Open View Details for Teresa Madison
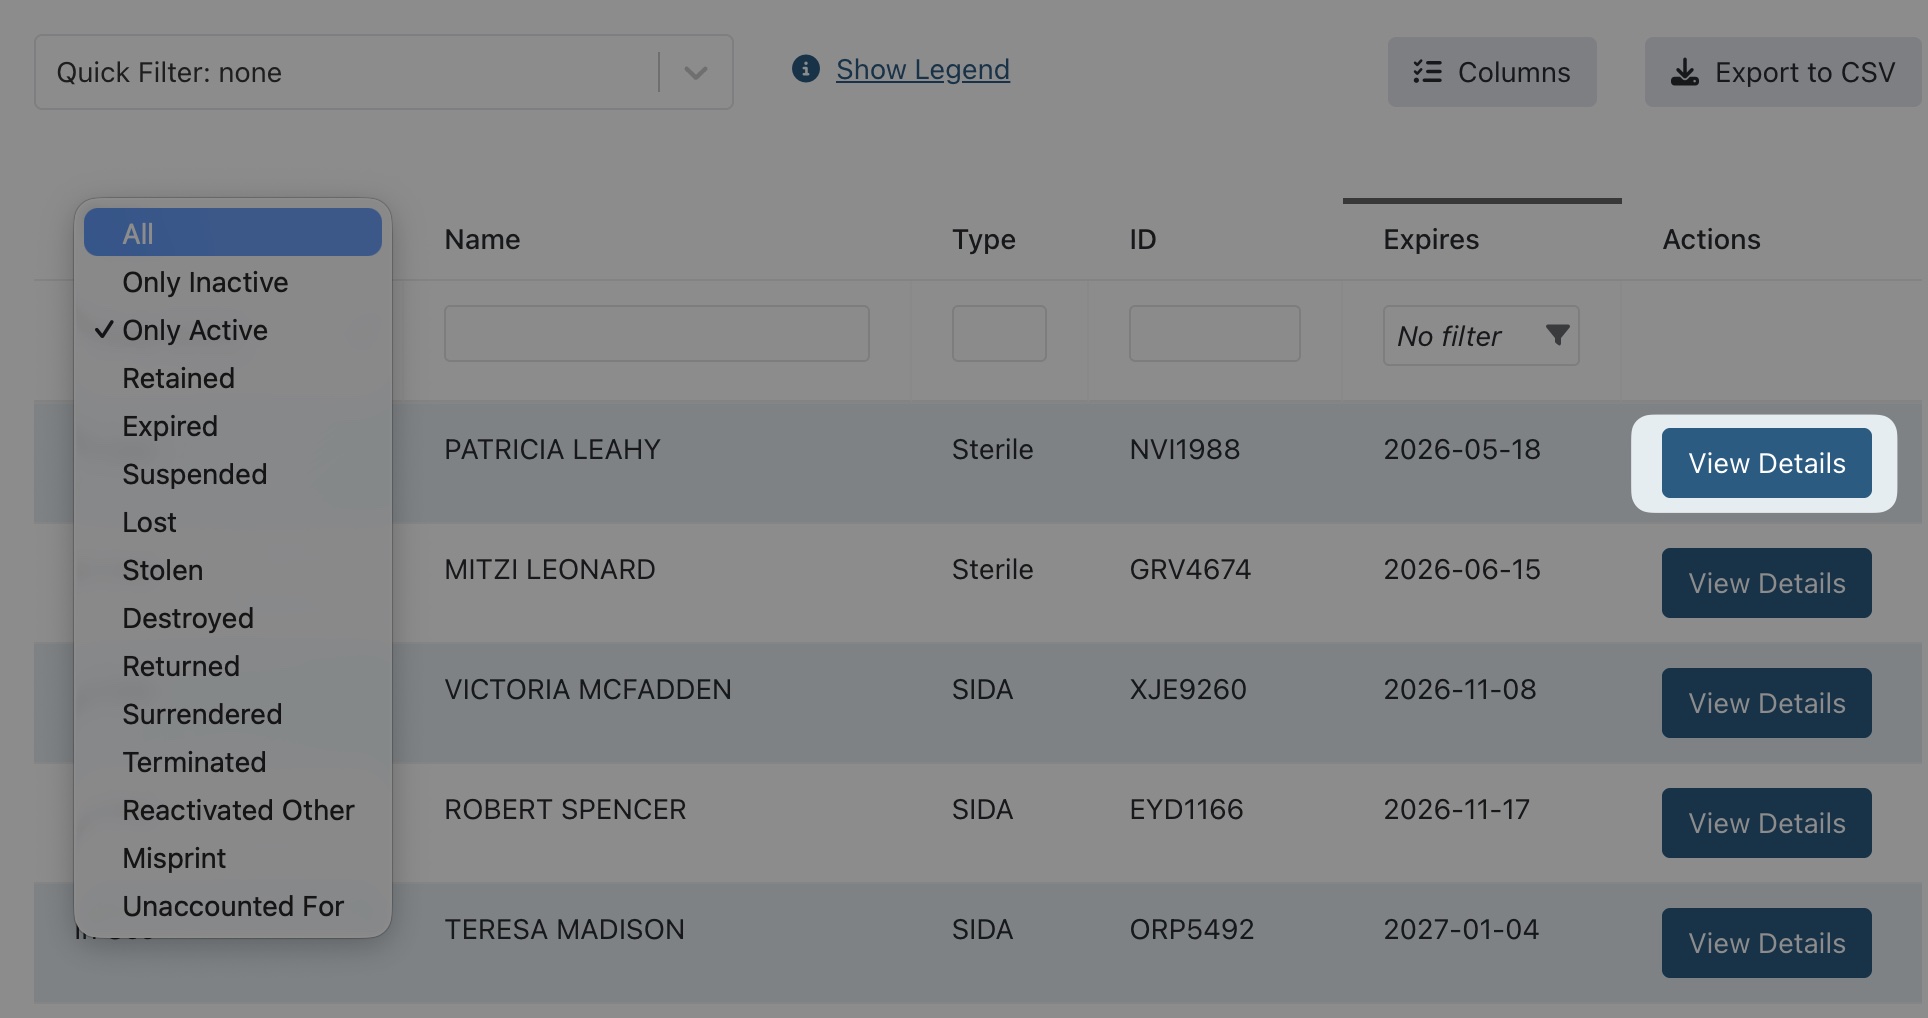 point(1766,943)
